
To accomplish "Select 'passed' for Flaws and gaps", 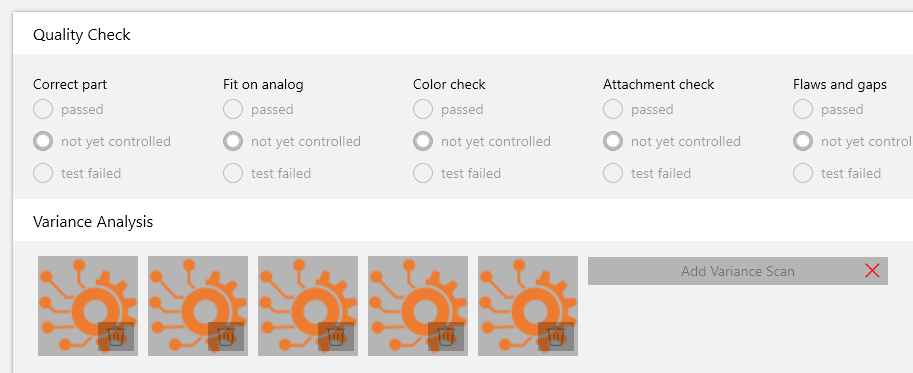I will 803,109.
